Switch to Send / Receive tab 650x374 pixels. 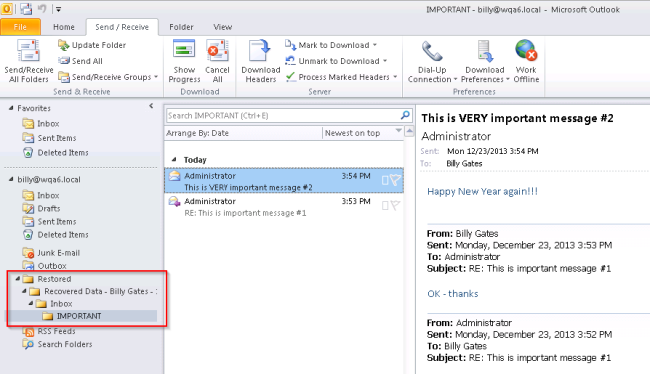[122, 27]
